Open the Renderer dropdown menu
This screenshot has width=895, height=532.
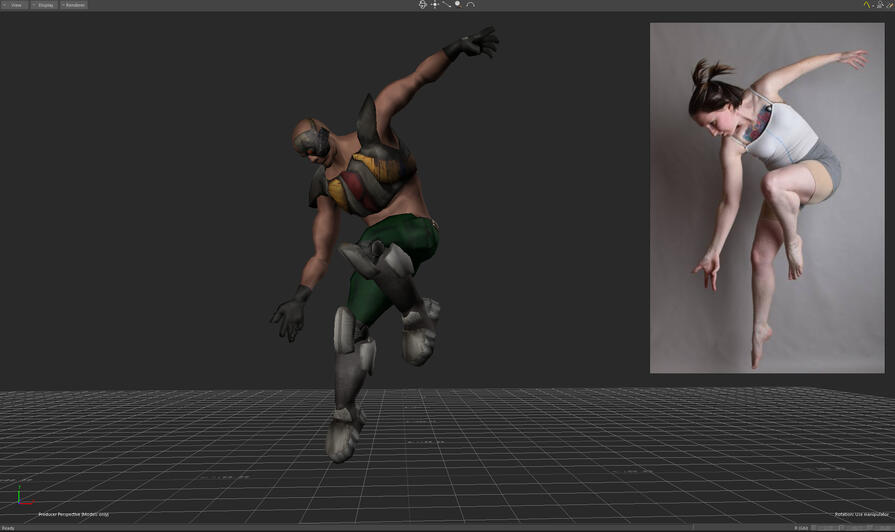point(74,5)
